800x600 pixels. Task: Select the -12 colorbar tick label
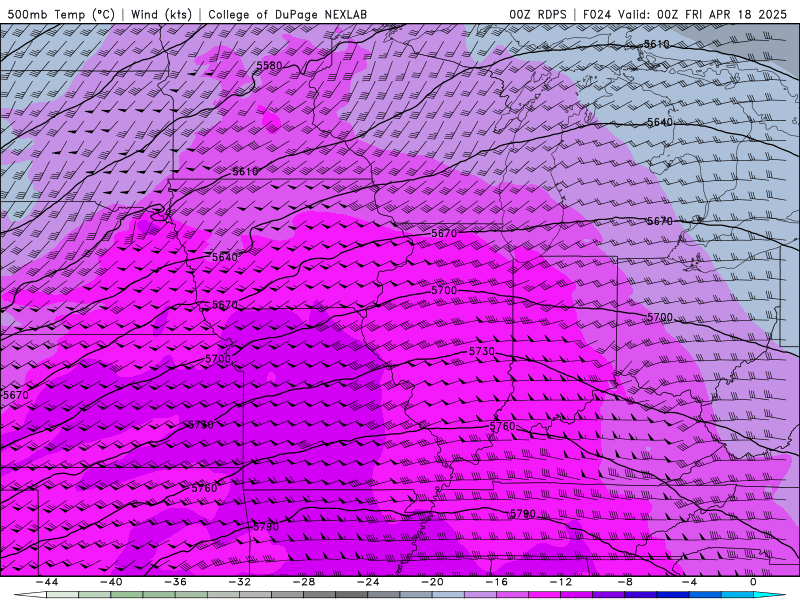pos(561,582)
